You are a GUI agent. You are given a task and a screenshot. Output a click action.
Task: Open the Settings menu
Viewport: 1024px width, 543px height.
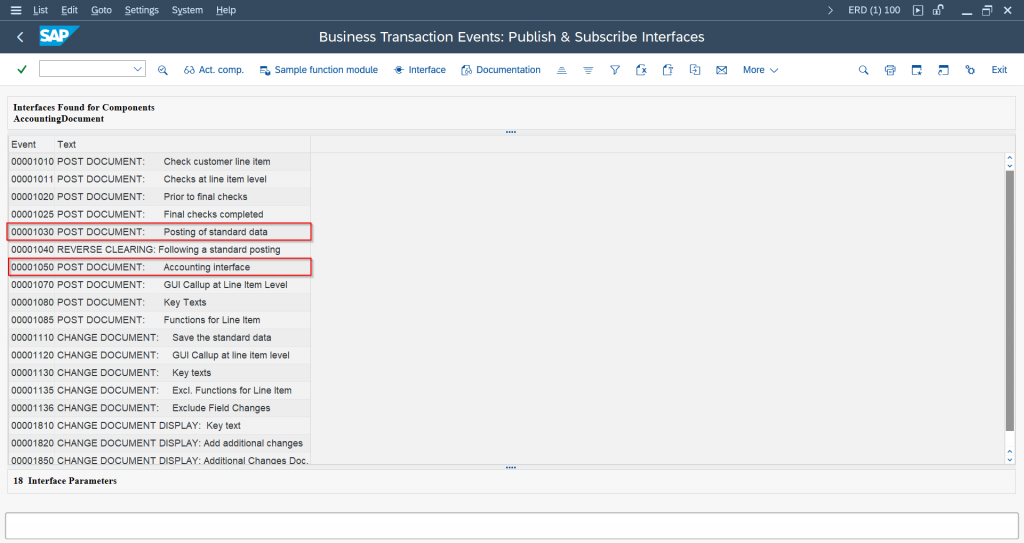pos(142,10)
